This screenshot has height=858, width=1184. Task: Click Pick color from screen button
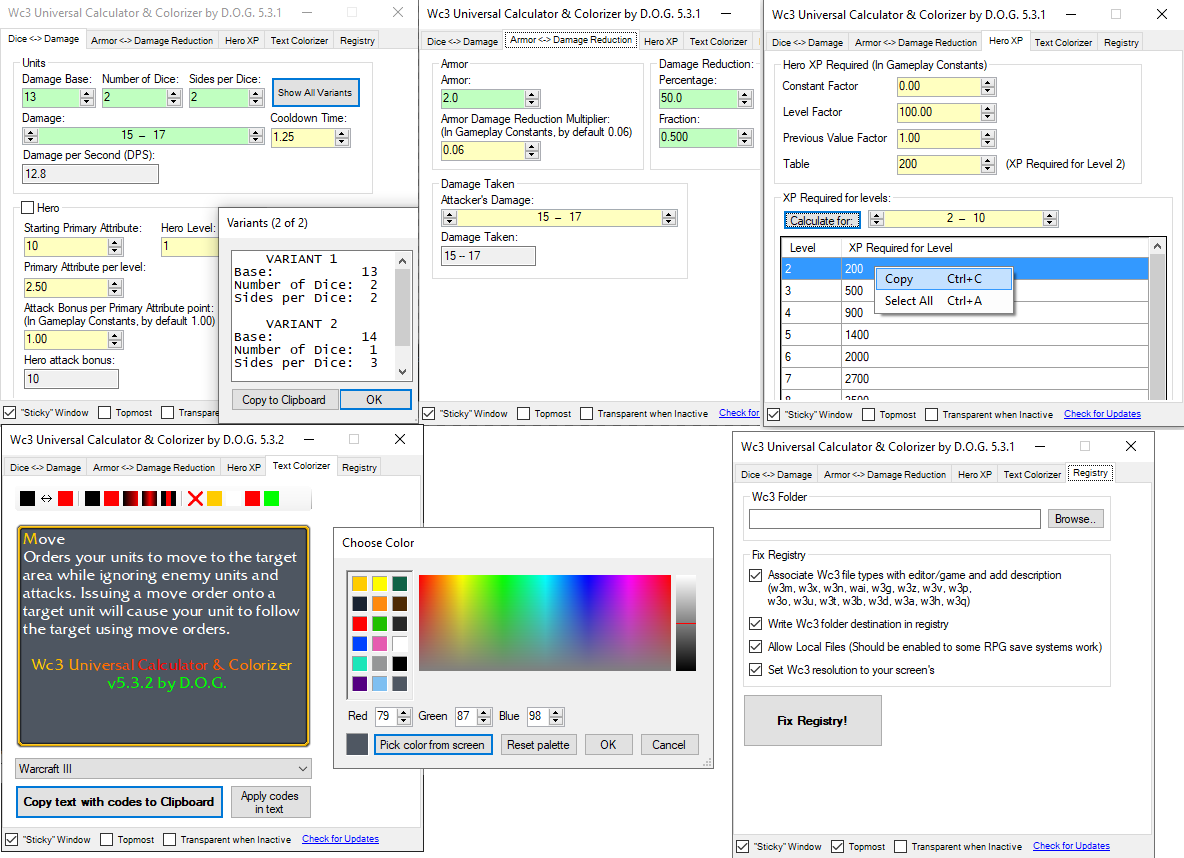[x=433, y=745]
